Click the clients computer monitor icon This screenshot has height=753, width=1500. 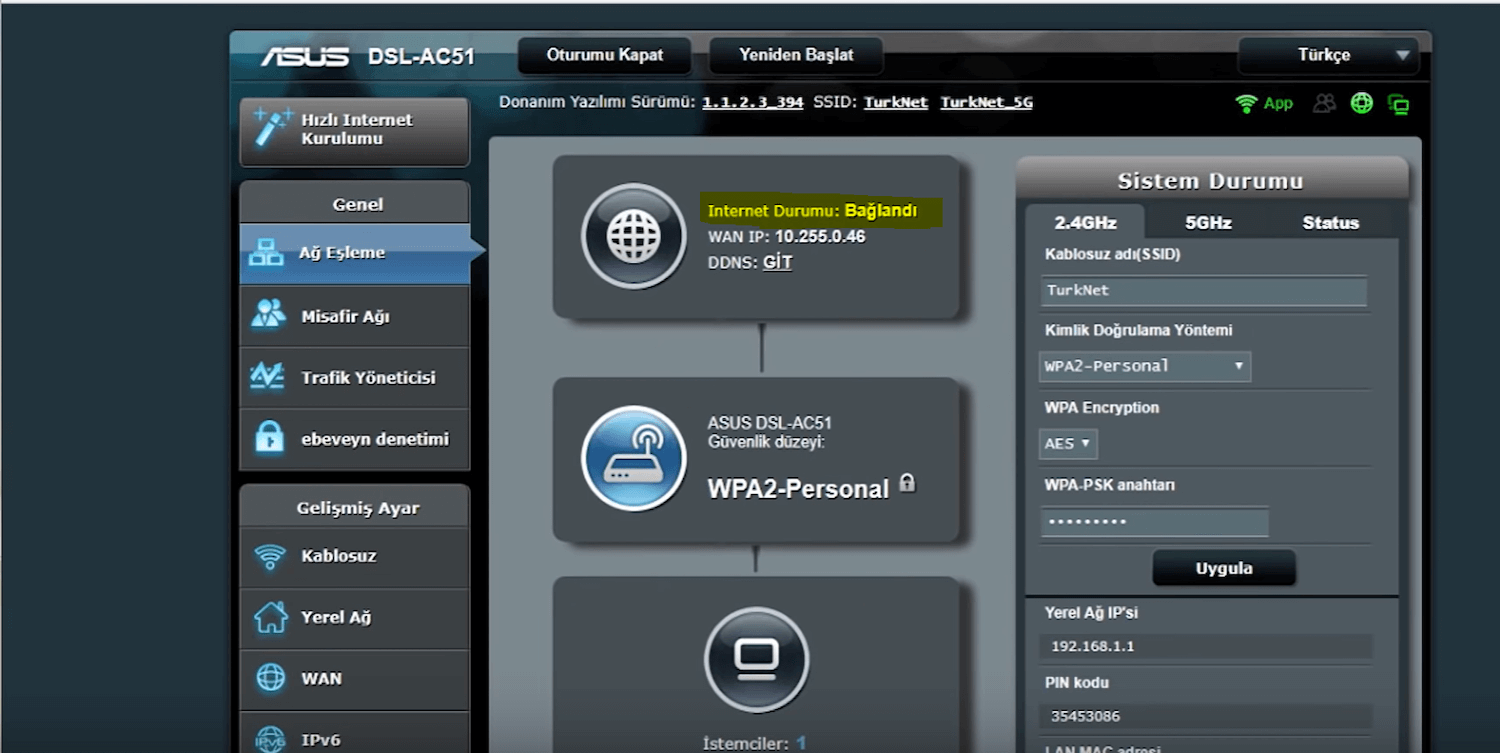(x=756, y=659)
